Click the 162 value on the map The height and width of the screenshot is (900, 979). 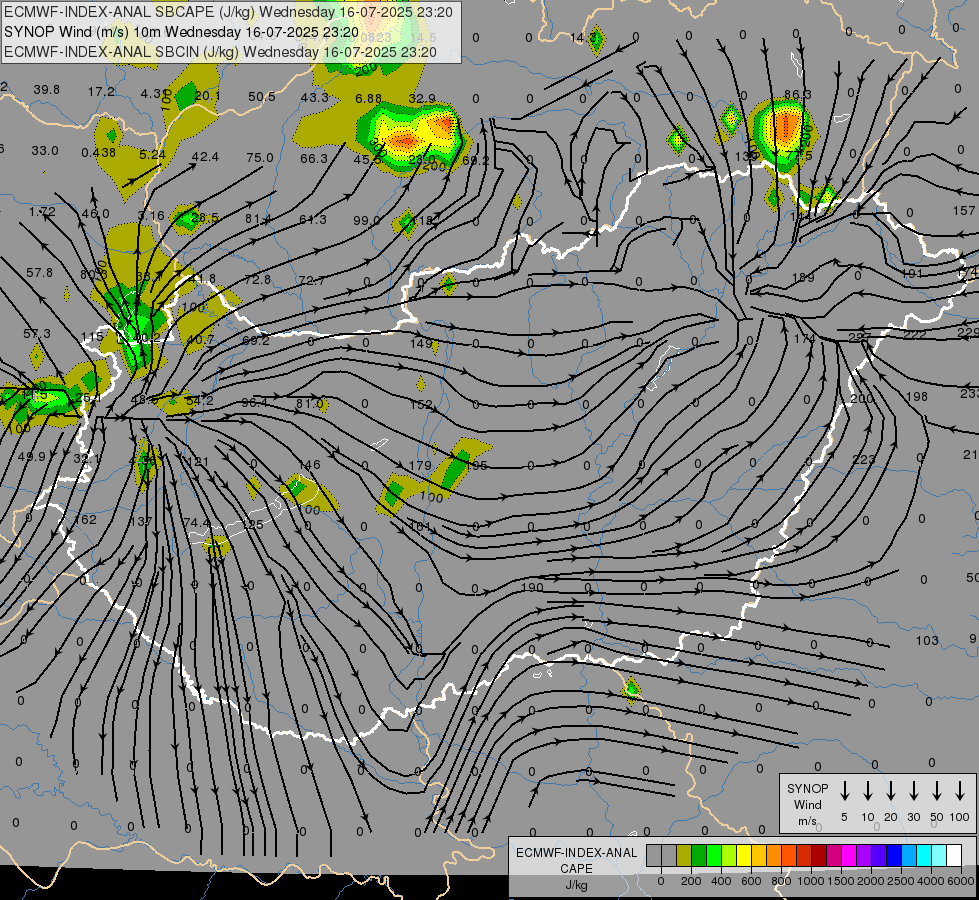(86, 519)
